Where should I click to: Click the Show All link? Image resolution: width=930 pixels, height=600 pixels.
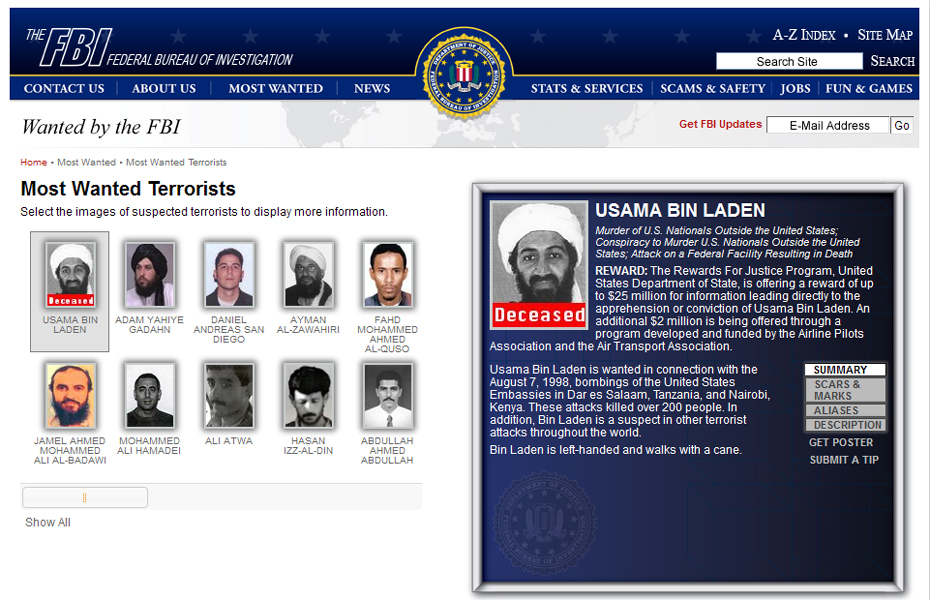coord(47,522)
